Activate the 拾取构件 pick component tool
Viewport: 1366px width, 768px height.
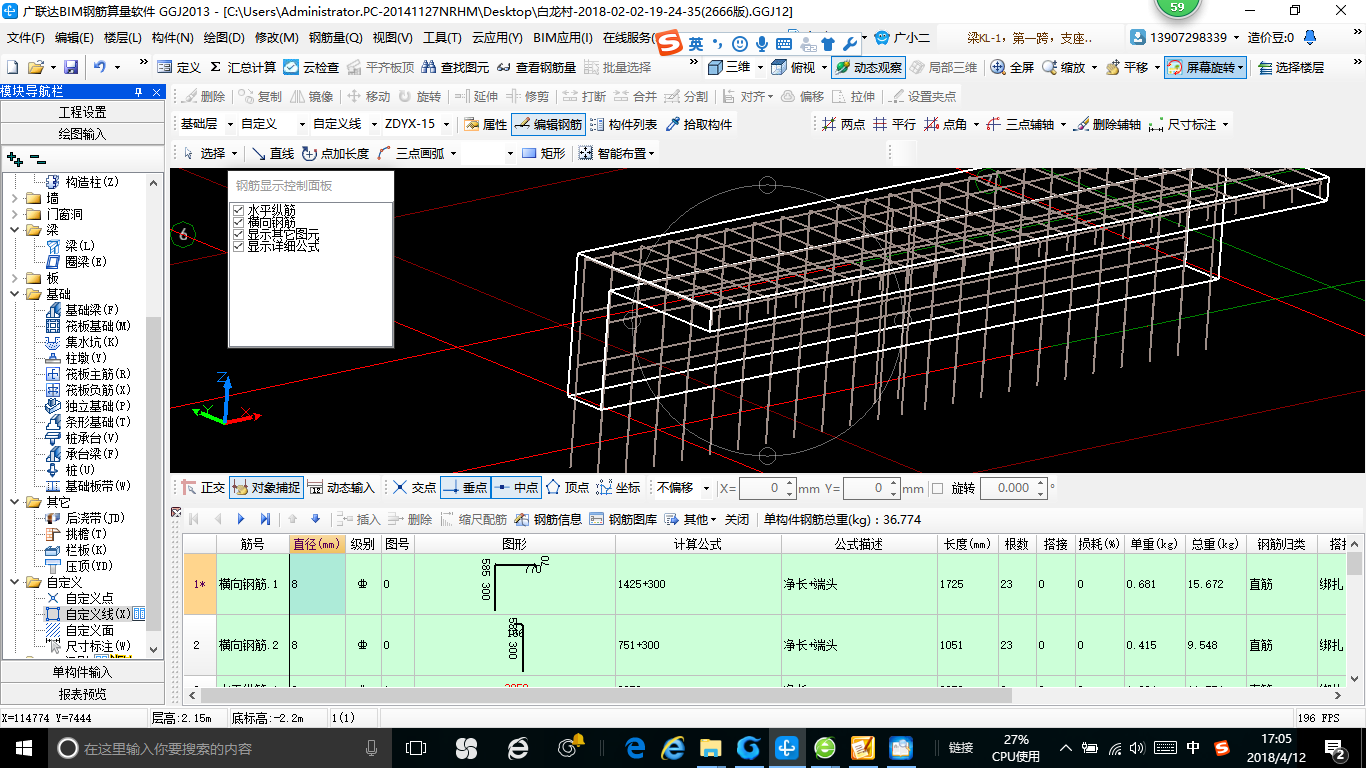698,124
